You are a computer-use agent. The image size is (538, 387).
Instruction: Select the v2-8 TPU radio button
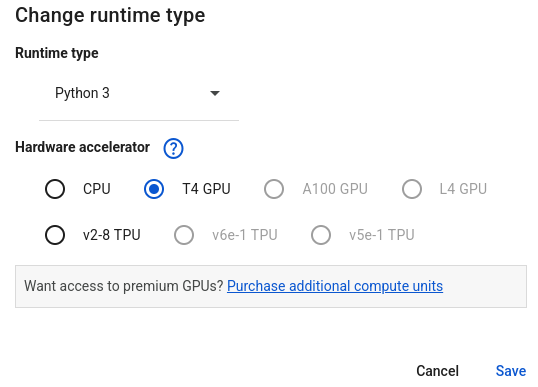click(x=55, y=235)
